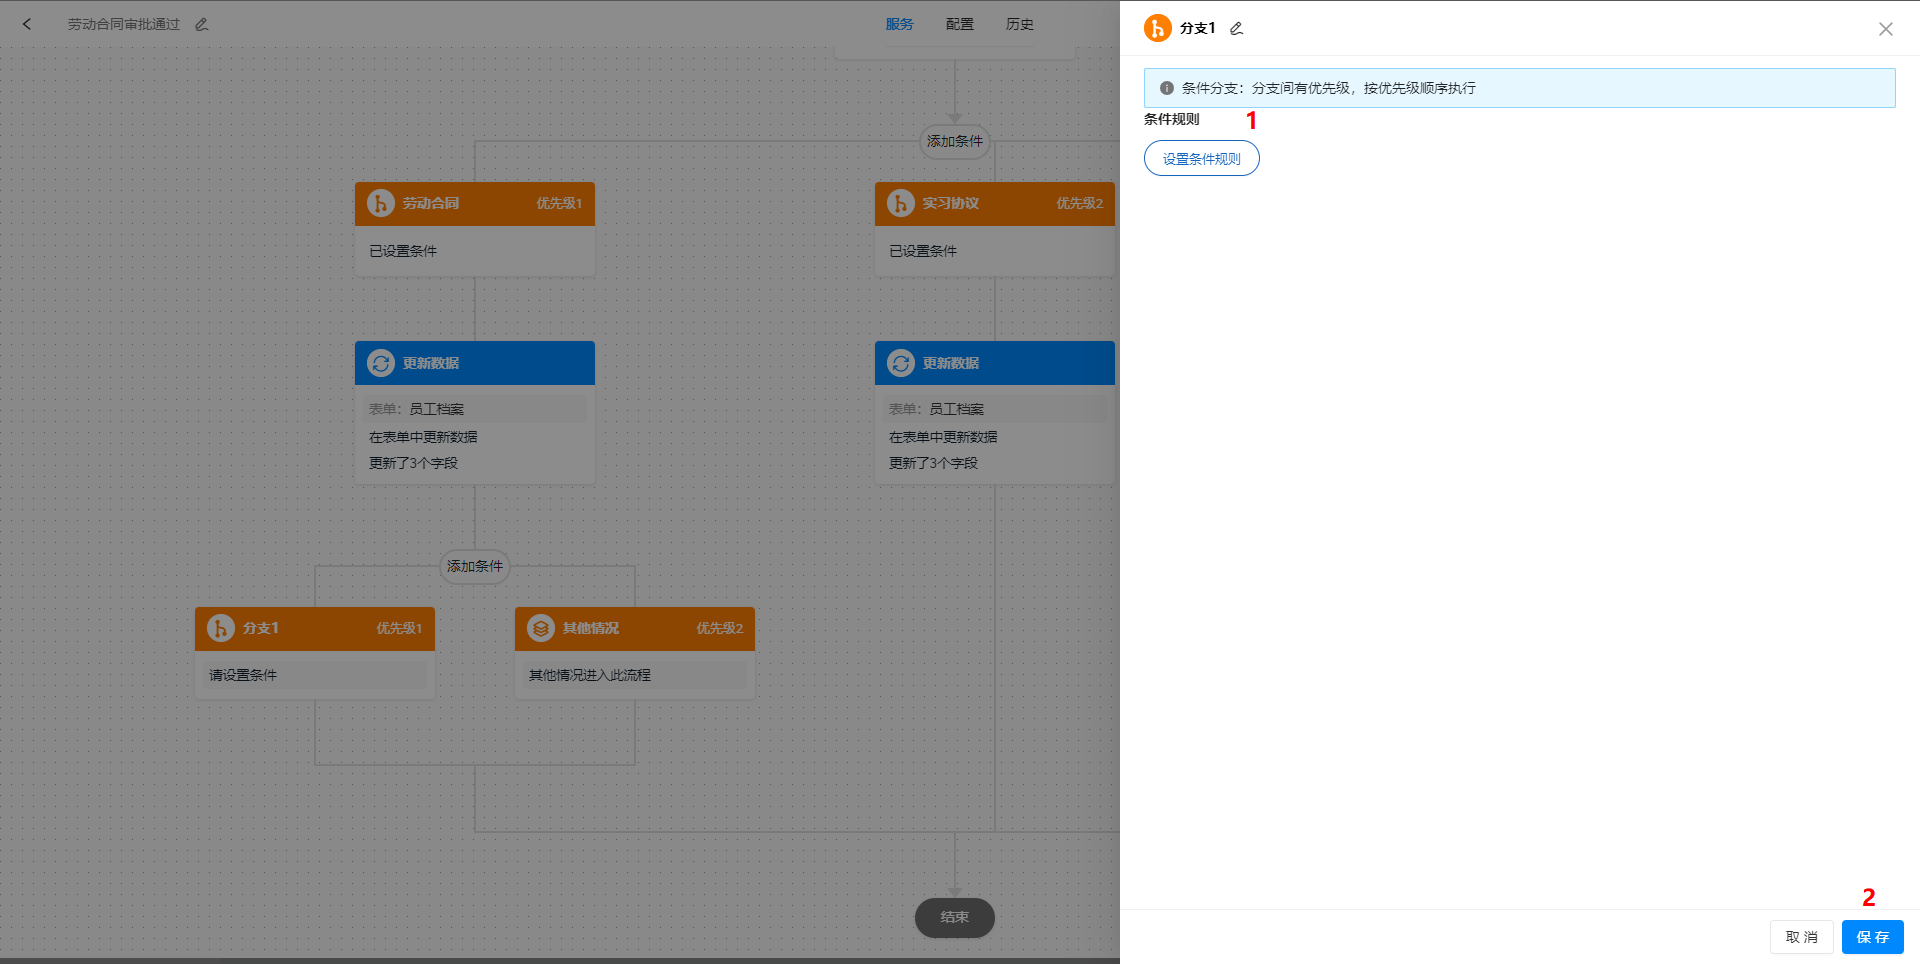Click the pencil icon beside 劳动合同审批通过 title
Screen dimensions: 1920x964
click(200, 23)
